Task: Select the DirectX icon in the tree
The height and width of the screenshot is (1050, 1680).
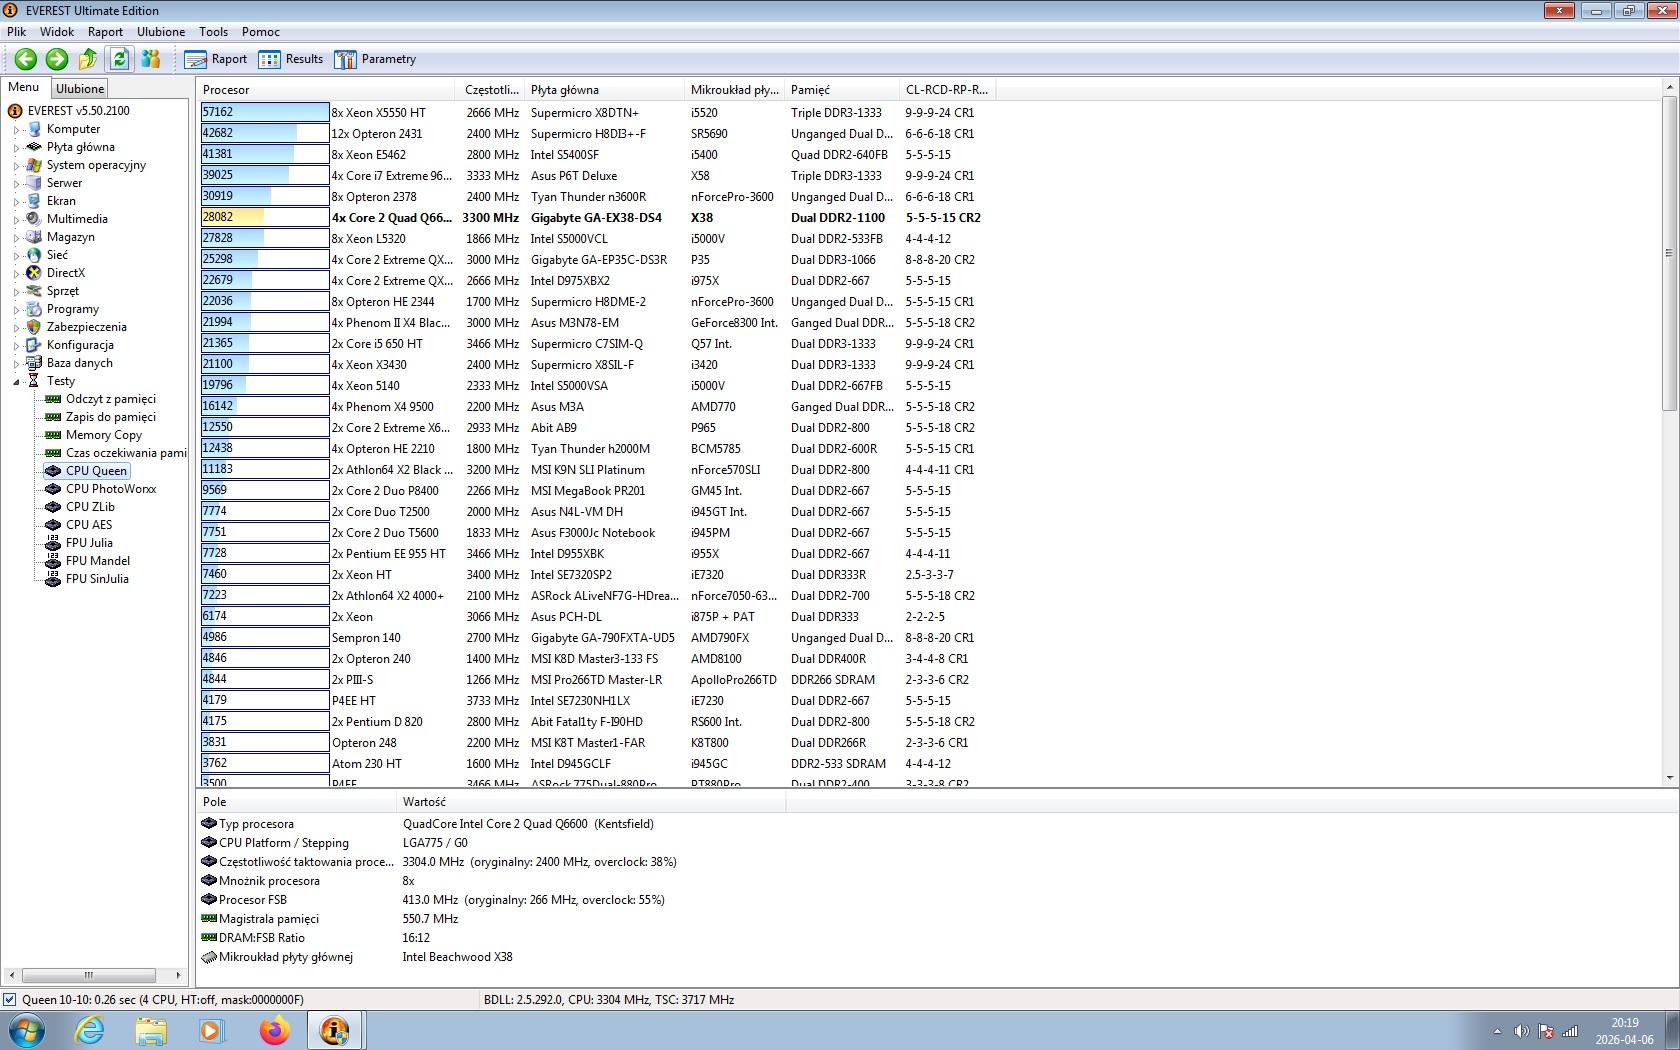Action: pos(34,273)
